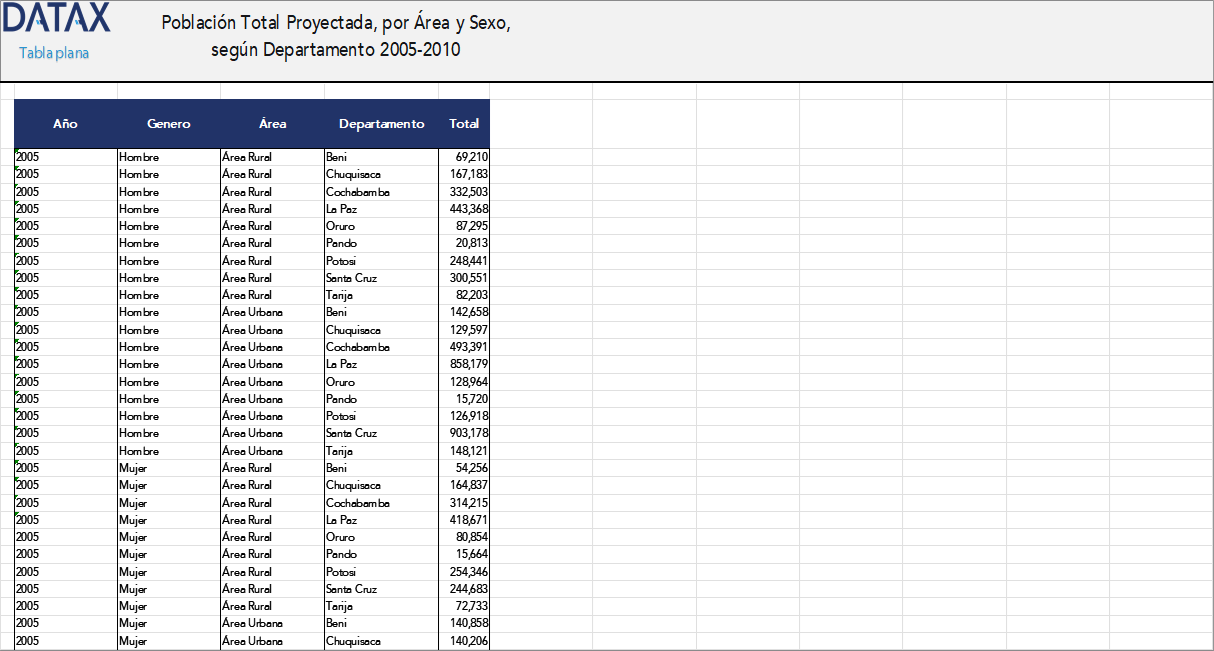Select the Año column header
This screenshot has width=1214, height=651.
pyautogui.click(x=65, y=123)
